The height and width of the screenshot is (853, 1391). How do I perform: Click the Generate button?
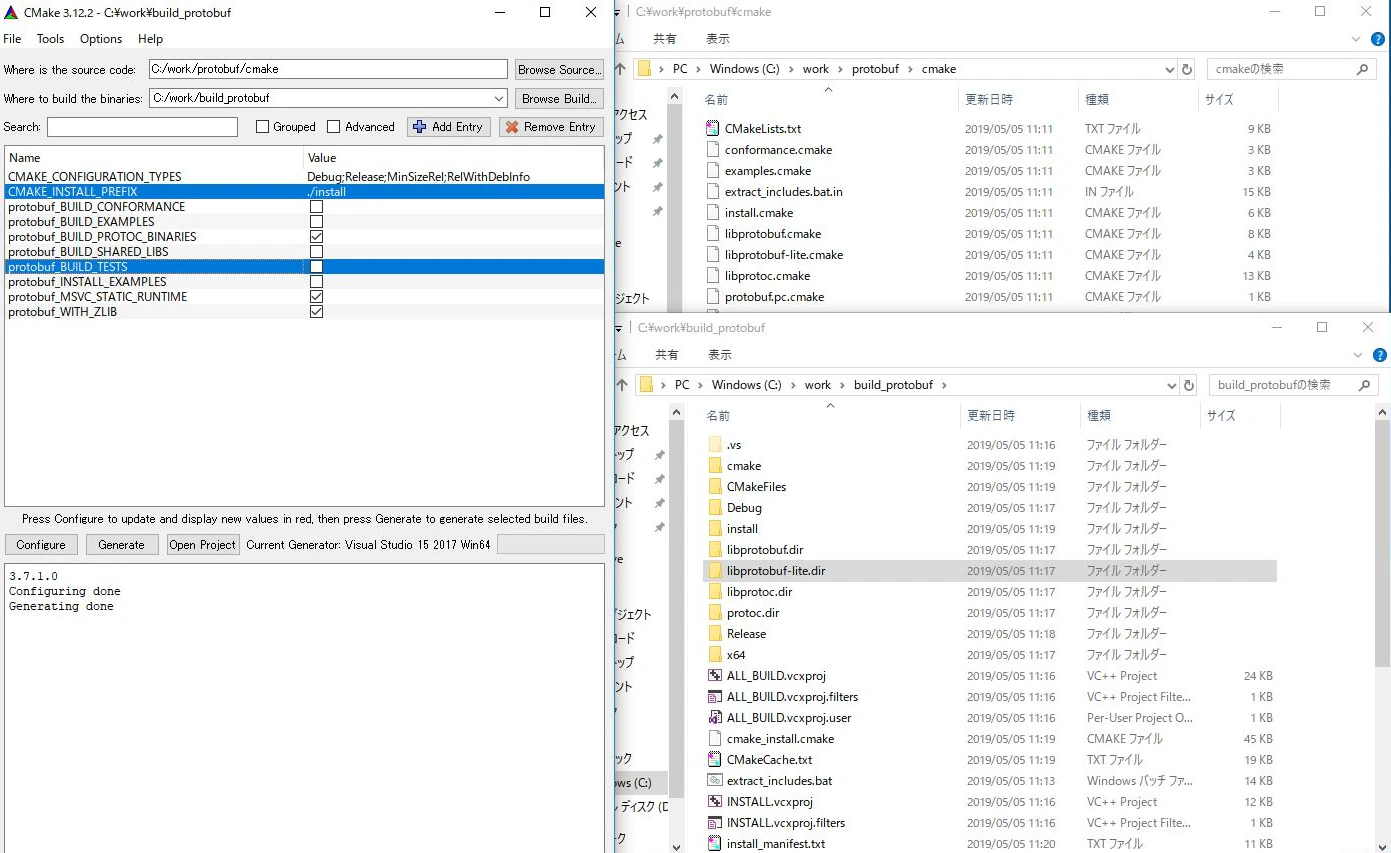tap(122, 544)
